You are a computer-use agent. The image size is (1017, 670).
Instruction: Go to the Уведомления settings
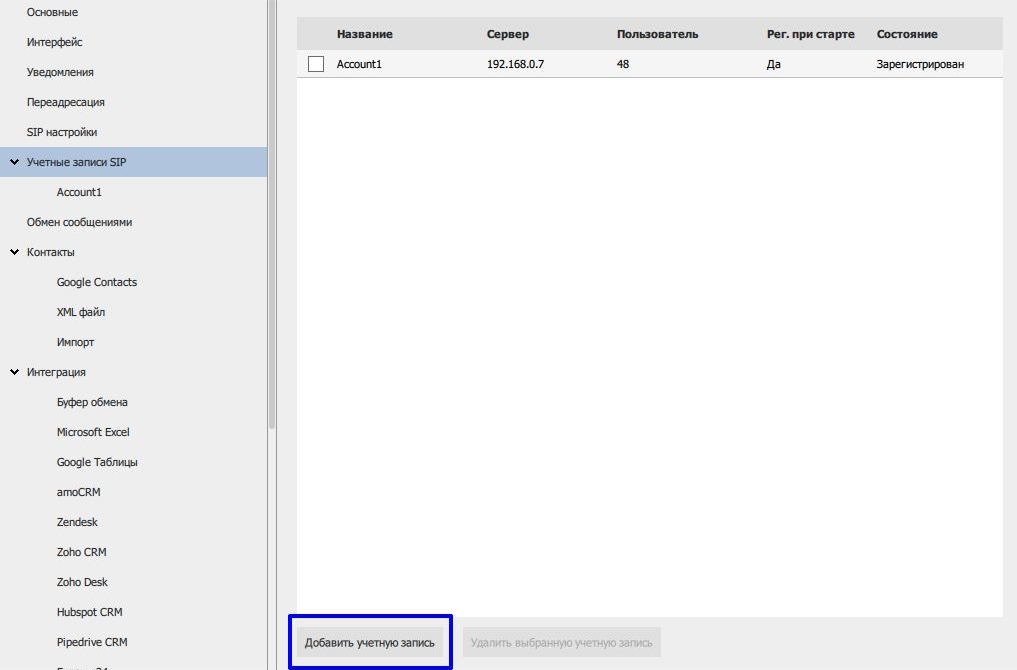click(x=60, y=72)
